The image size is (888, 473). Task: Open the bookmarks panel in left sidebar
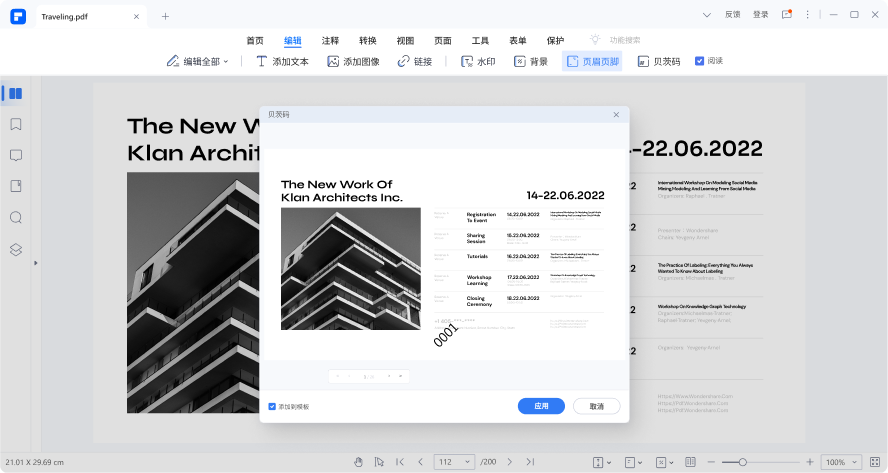pos(16,125)
